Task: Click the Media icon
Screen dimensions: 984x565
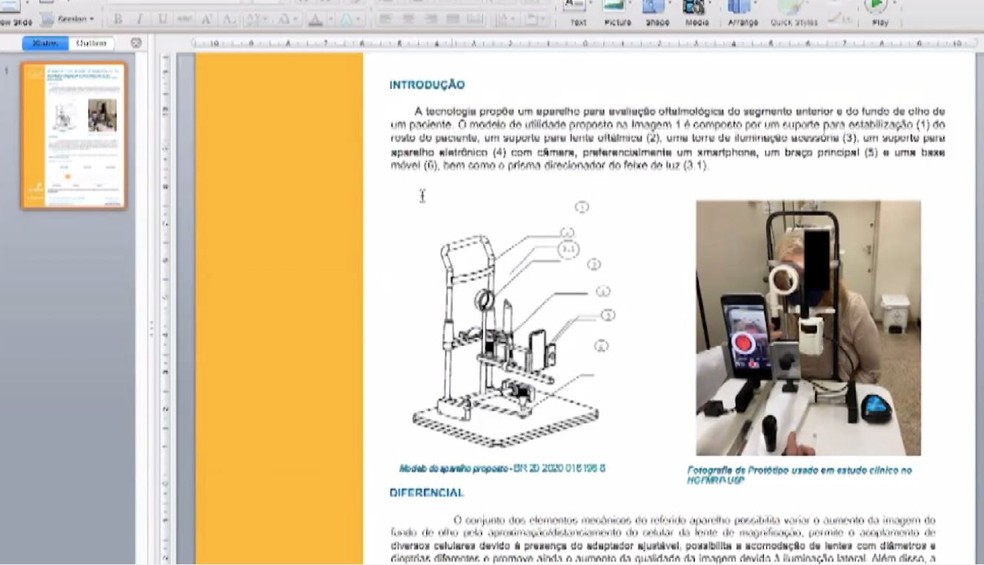Action: (694, 8)
